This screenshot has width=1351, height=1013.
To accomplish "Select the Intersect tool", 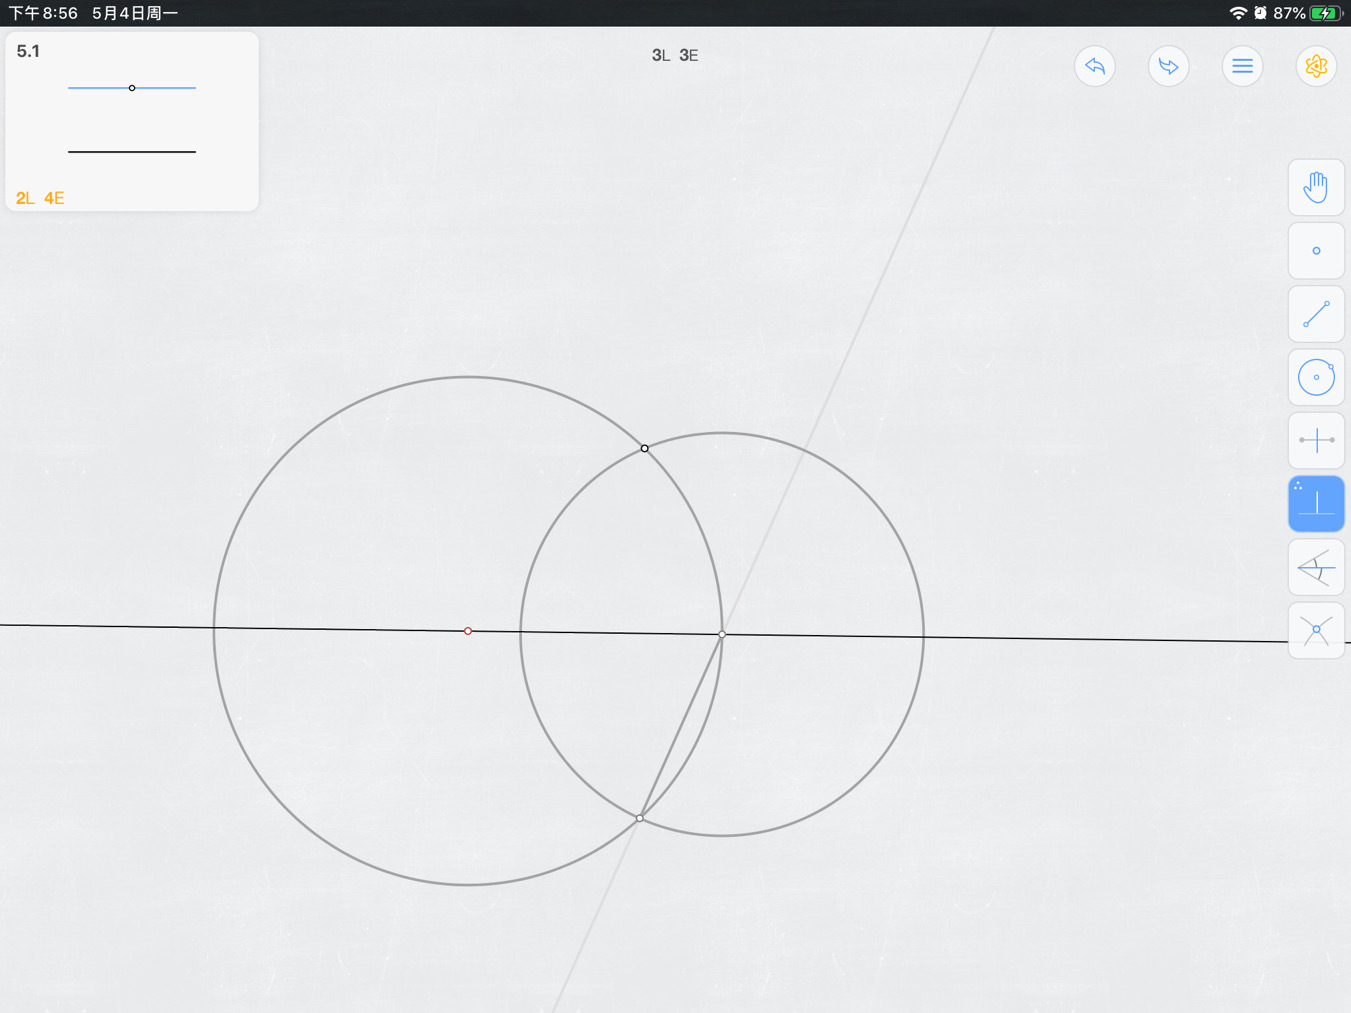I will (1316, 630).
